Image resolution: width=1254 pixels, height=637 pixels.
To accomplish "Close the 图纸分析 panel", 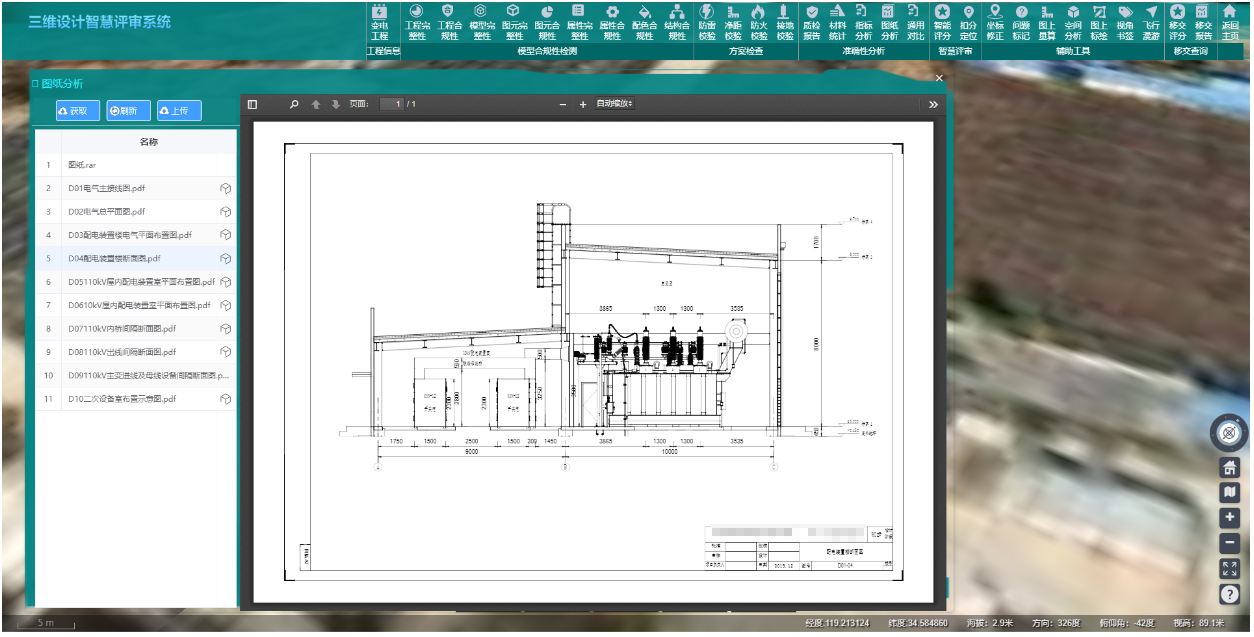I will pyautogui.click(x=938, y=78).
